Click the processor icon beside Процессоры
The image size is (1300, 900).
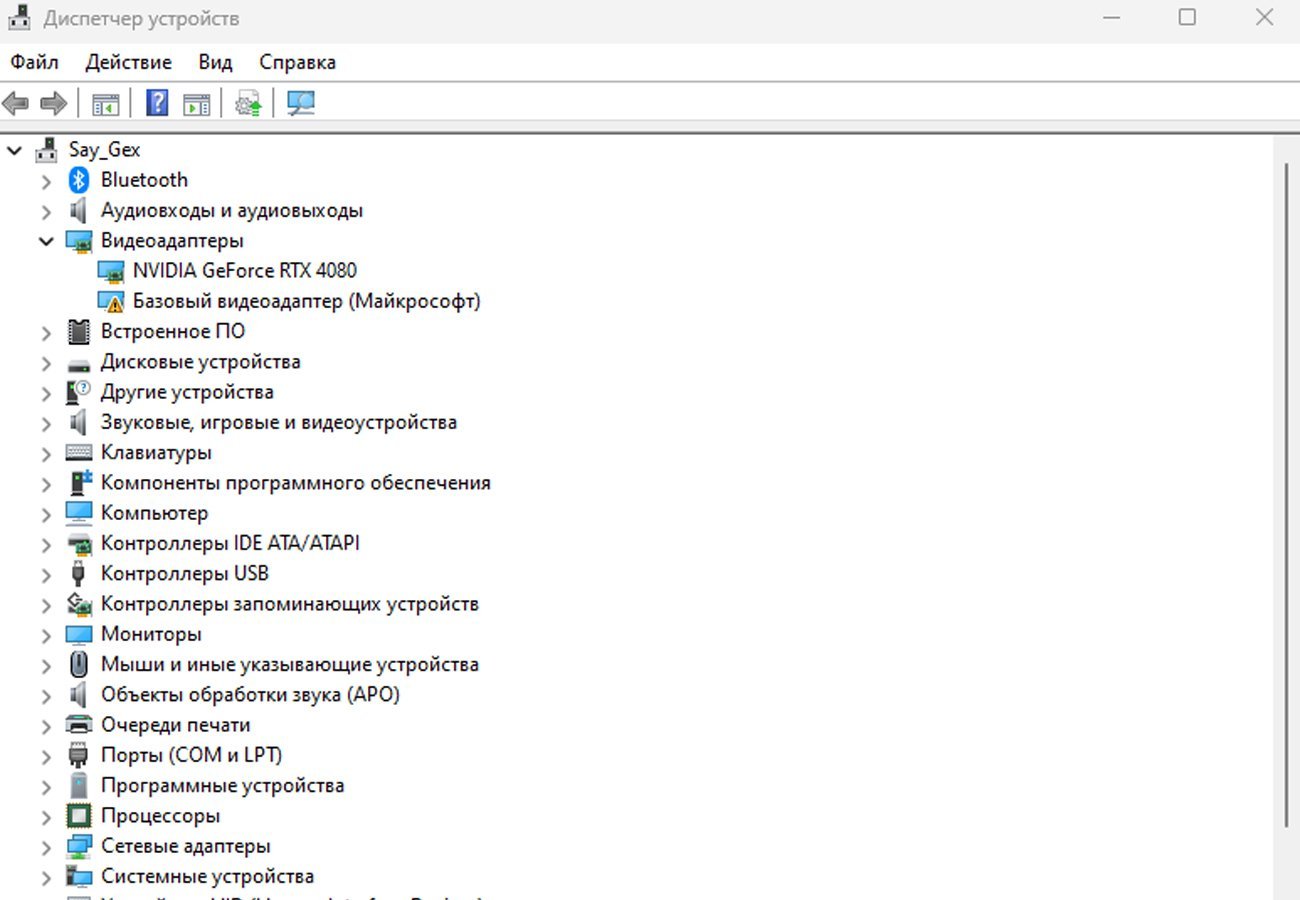pyautogui.click(x=79, y=816)
